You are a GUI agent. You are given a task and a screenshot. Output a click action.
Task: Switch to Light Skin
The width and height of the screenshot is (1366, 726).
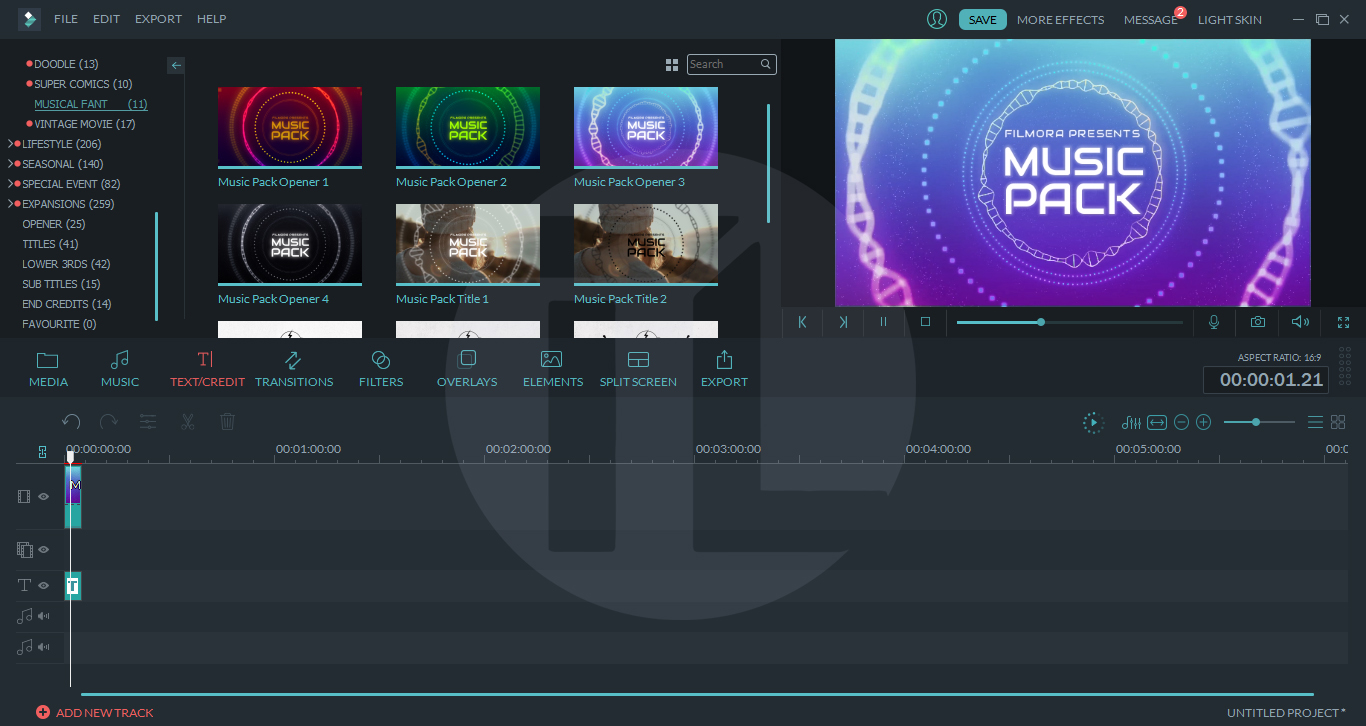1230,19
